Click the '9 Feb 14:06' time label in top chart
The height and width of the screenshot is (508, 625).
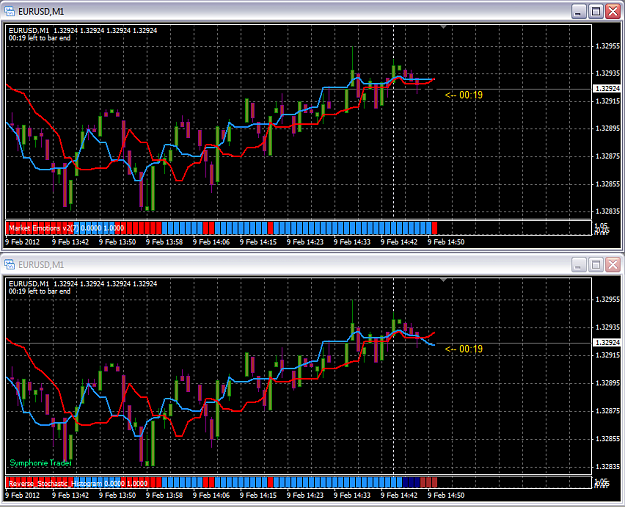[211, 242]
